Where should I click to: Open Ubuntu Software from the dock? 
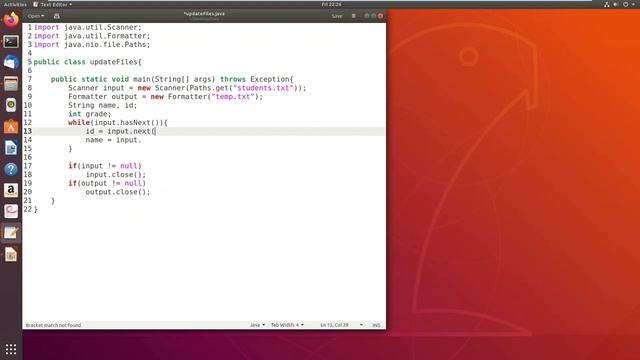point(11,126)
